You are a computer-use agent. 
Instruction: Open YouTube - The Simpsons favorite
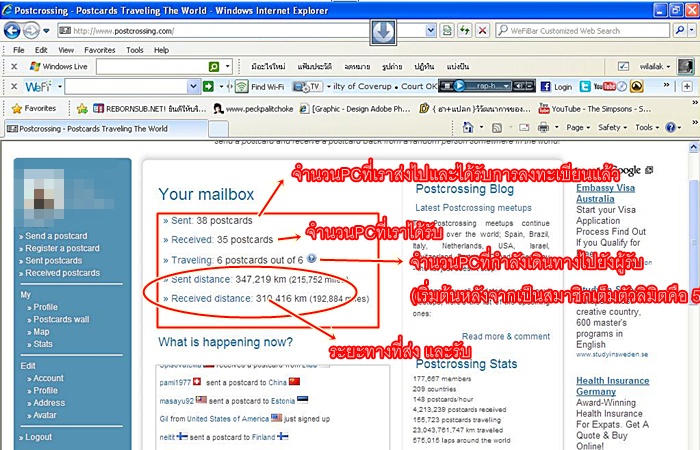[x=595, y=108]
